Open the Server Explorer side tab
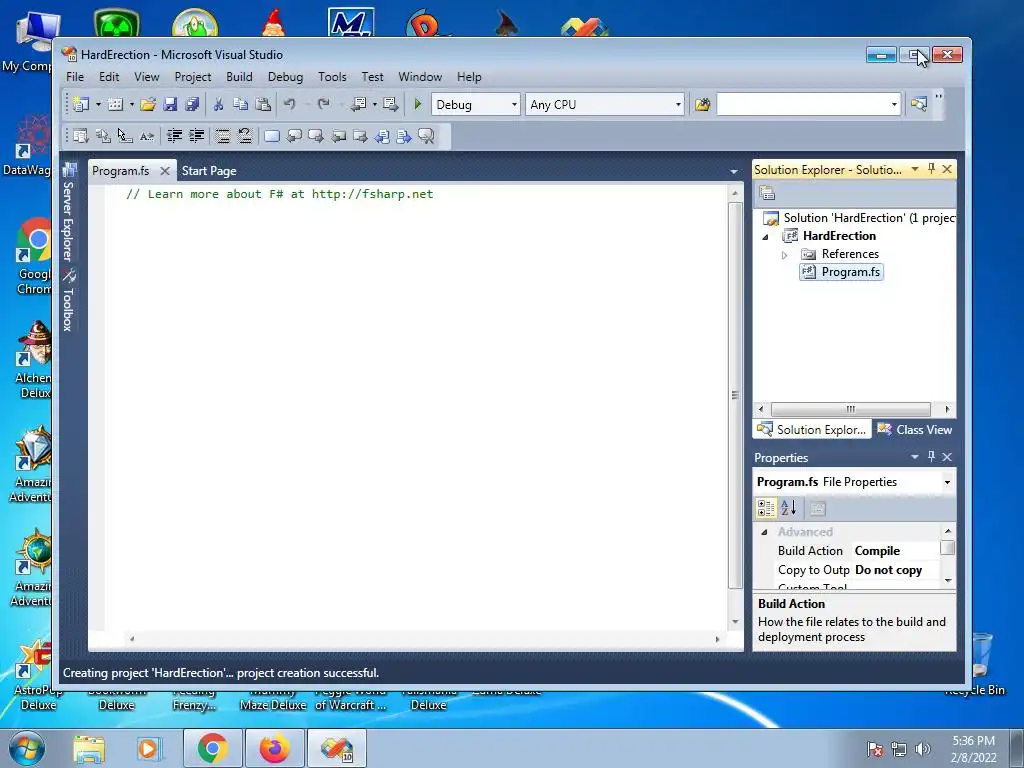 coord(68,213)
